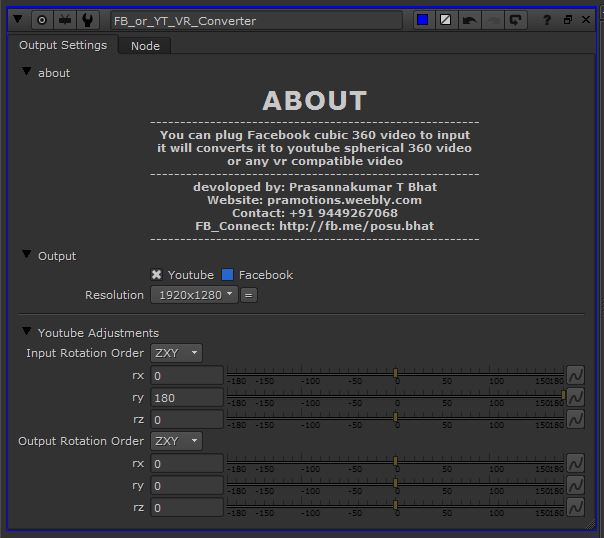Screen dimensions: 604x538
Task: Open animation curve menu for output rz
Action: point(576,507)
